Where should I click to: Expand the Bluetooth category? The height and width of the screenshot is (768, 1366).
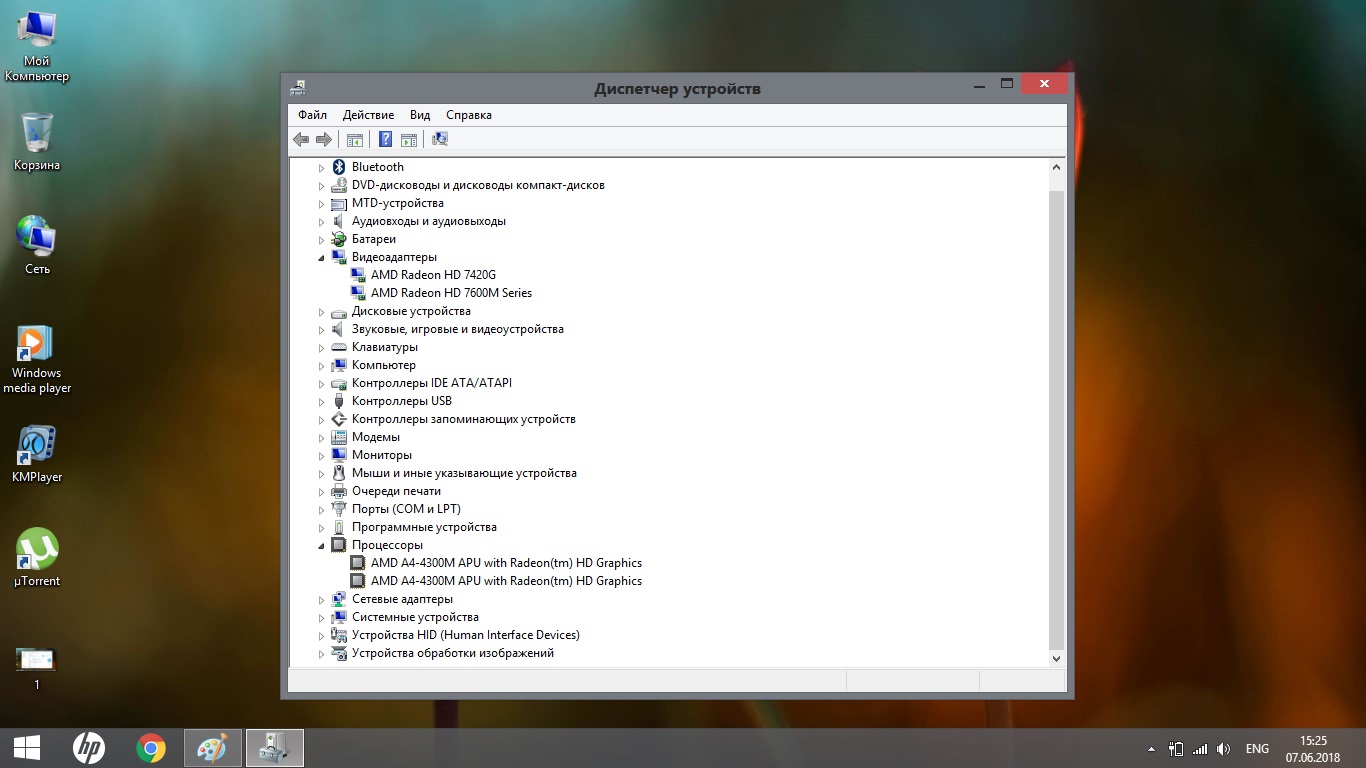(322, 168)
